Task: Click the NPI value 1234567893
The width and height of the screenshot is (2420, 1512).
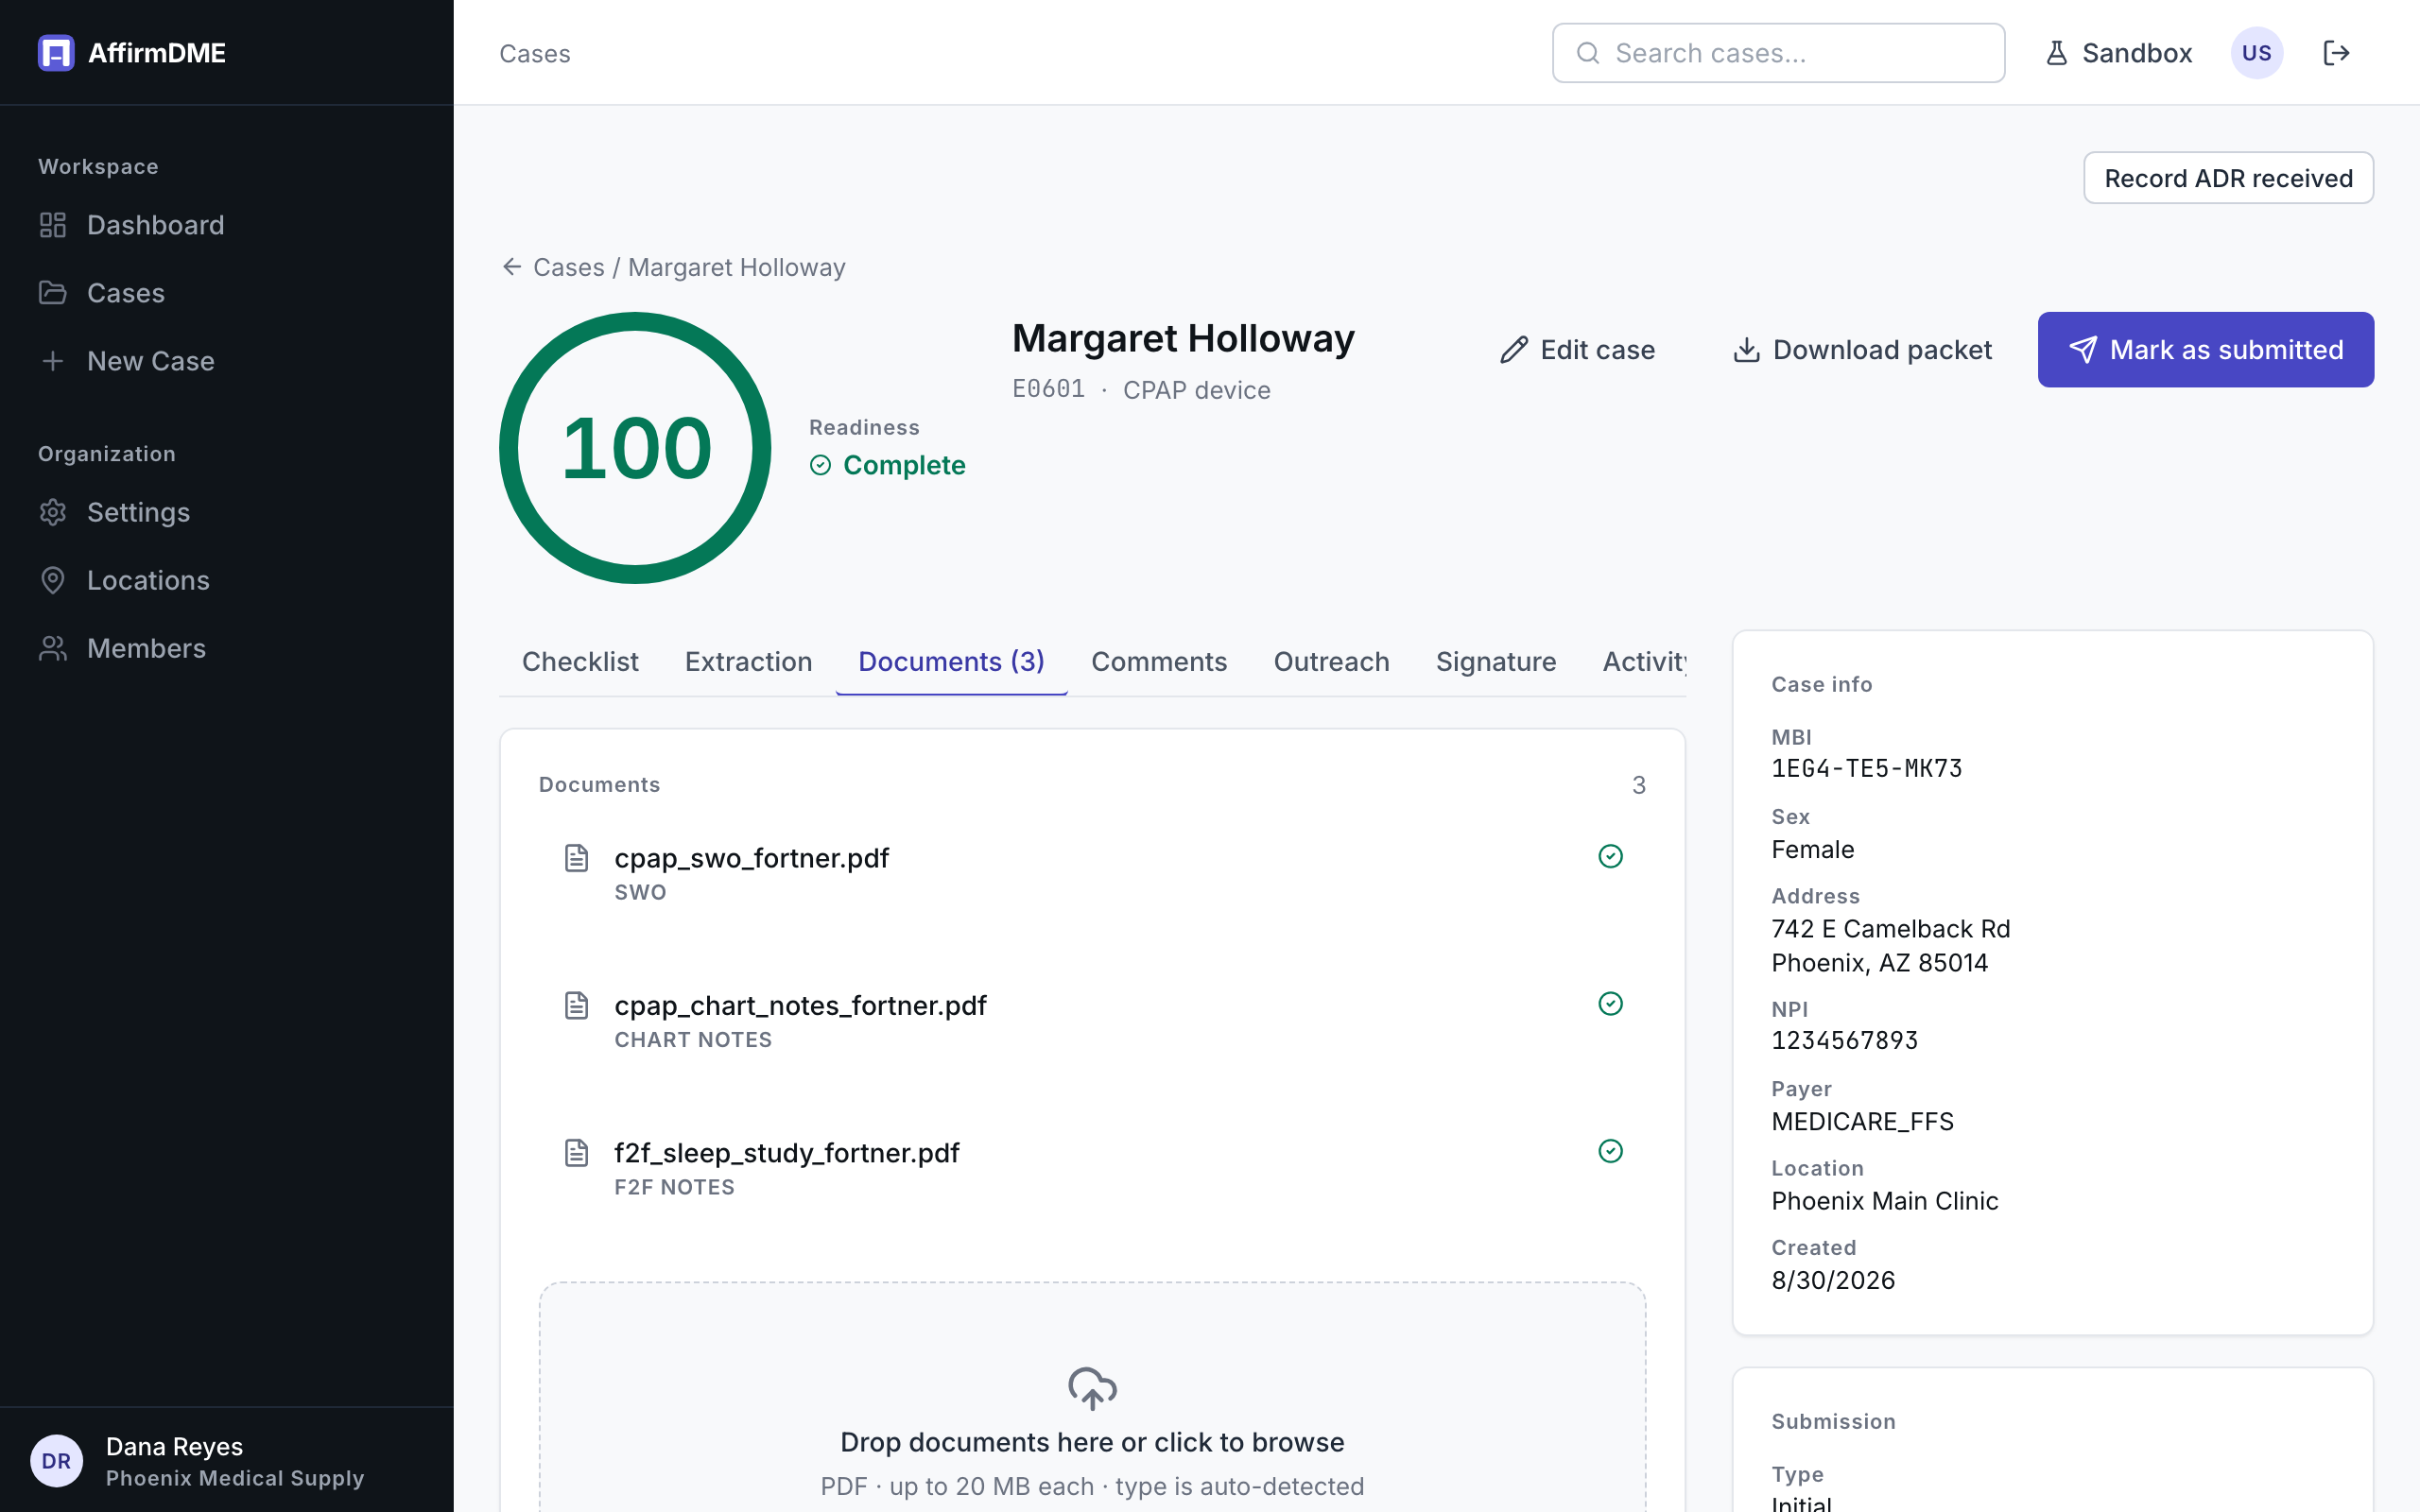Action: 1844,1040
